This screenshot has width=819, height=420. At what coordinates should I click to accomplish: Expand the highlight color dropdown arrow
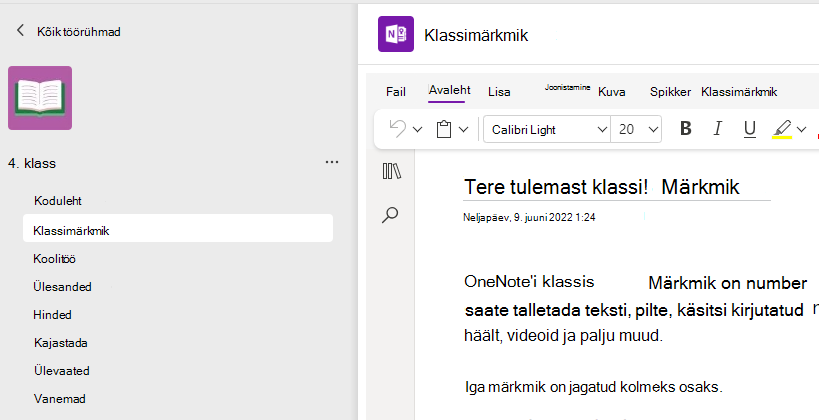click(801, 129)
